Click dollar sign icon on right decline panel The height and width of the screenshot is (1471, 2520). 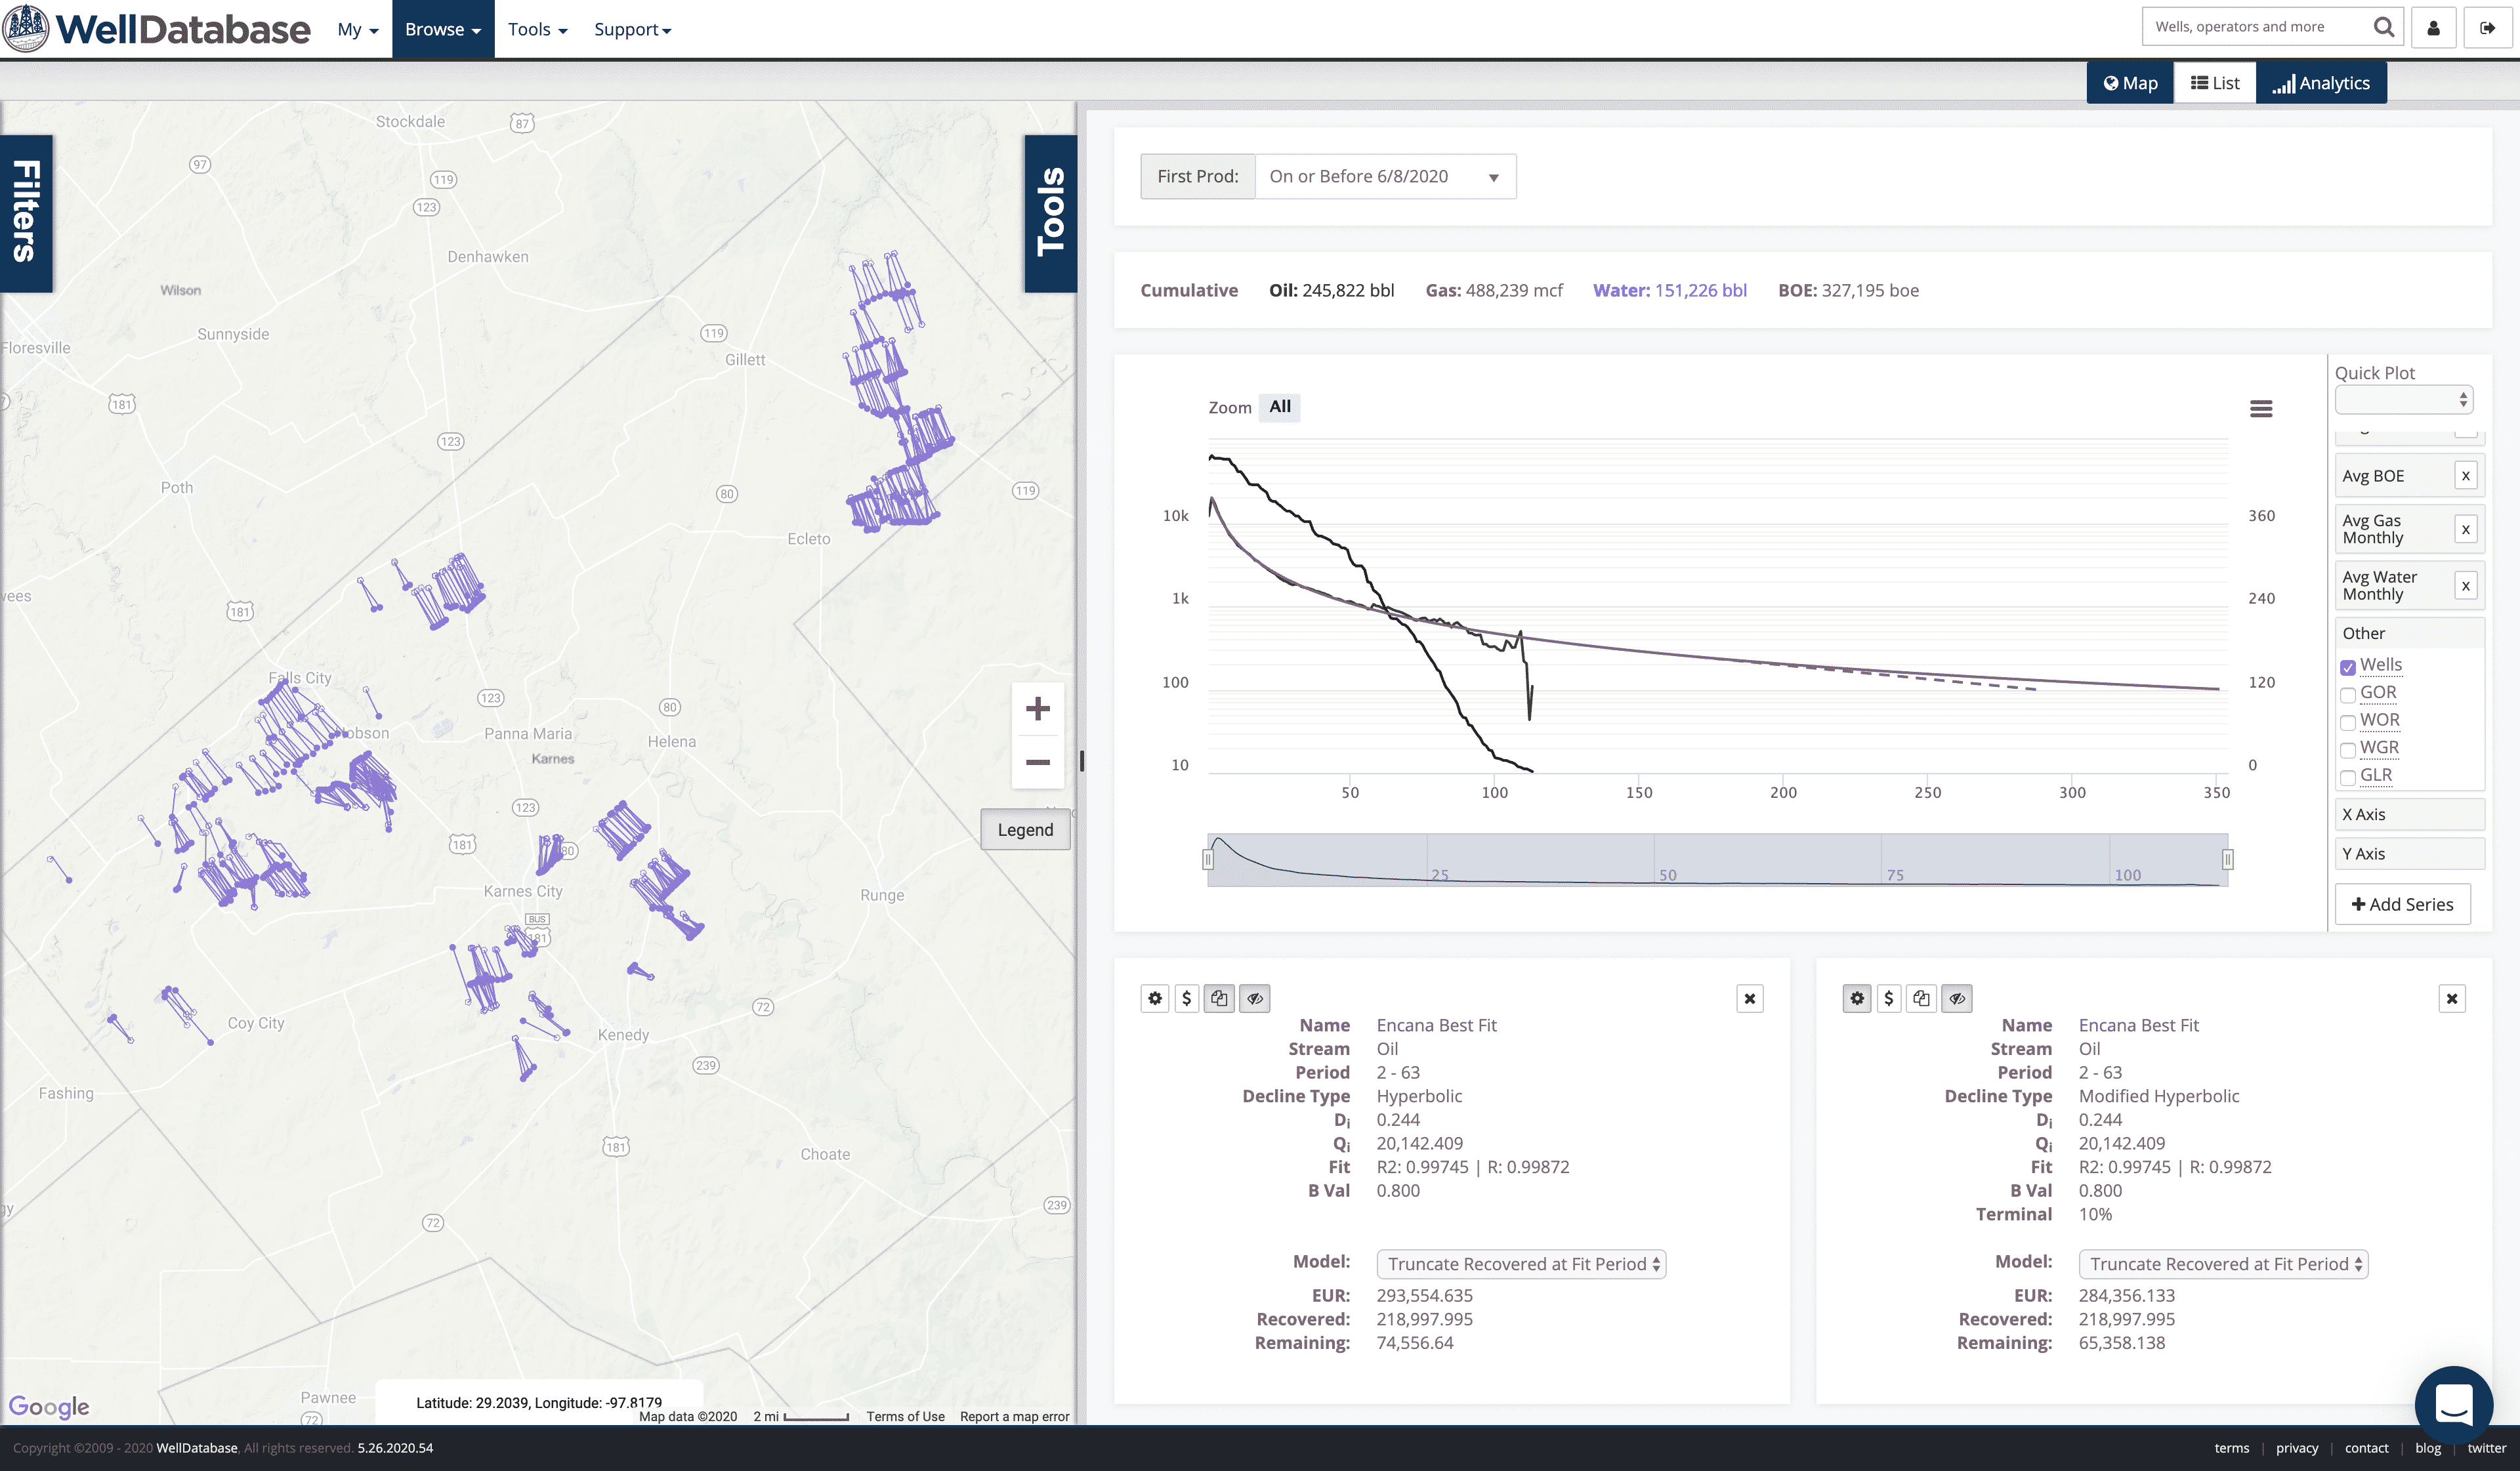point(1888,998)
